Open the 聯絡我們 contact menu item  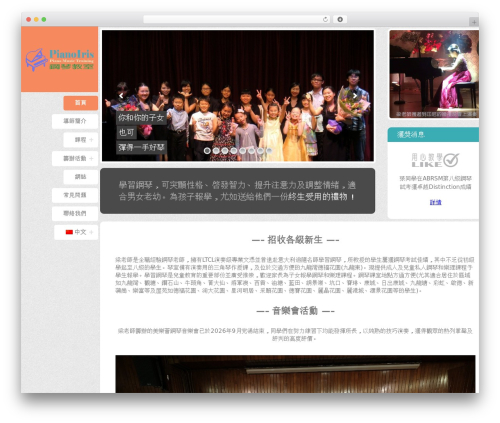coord(75,214)
